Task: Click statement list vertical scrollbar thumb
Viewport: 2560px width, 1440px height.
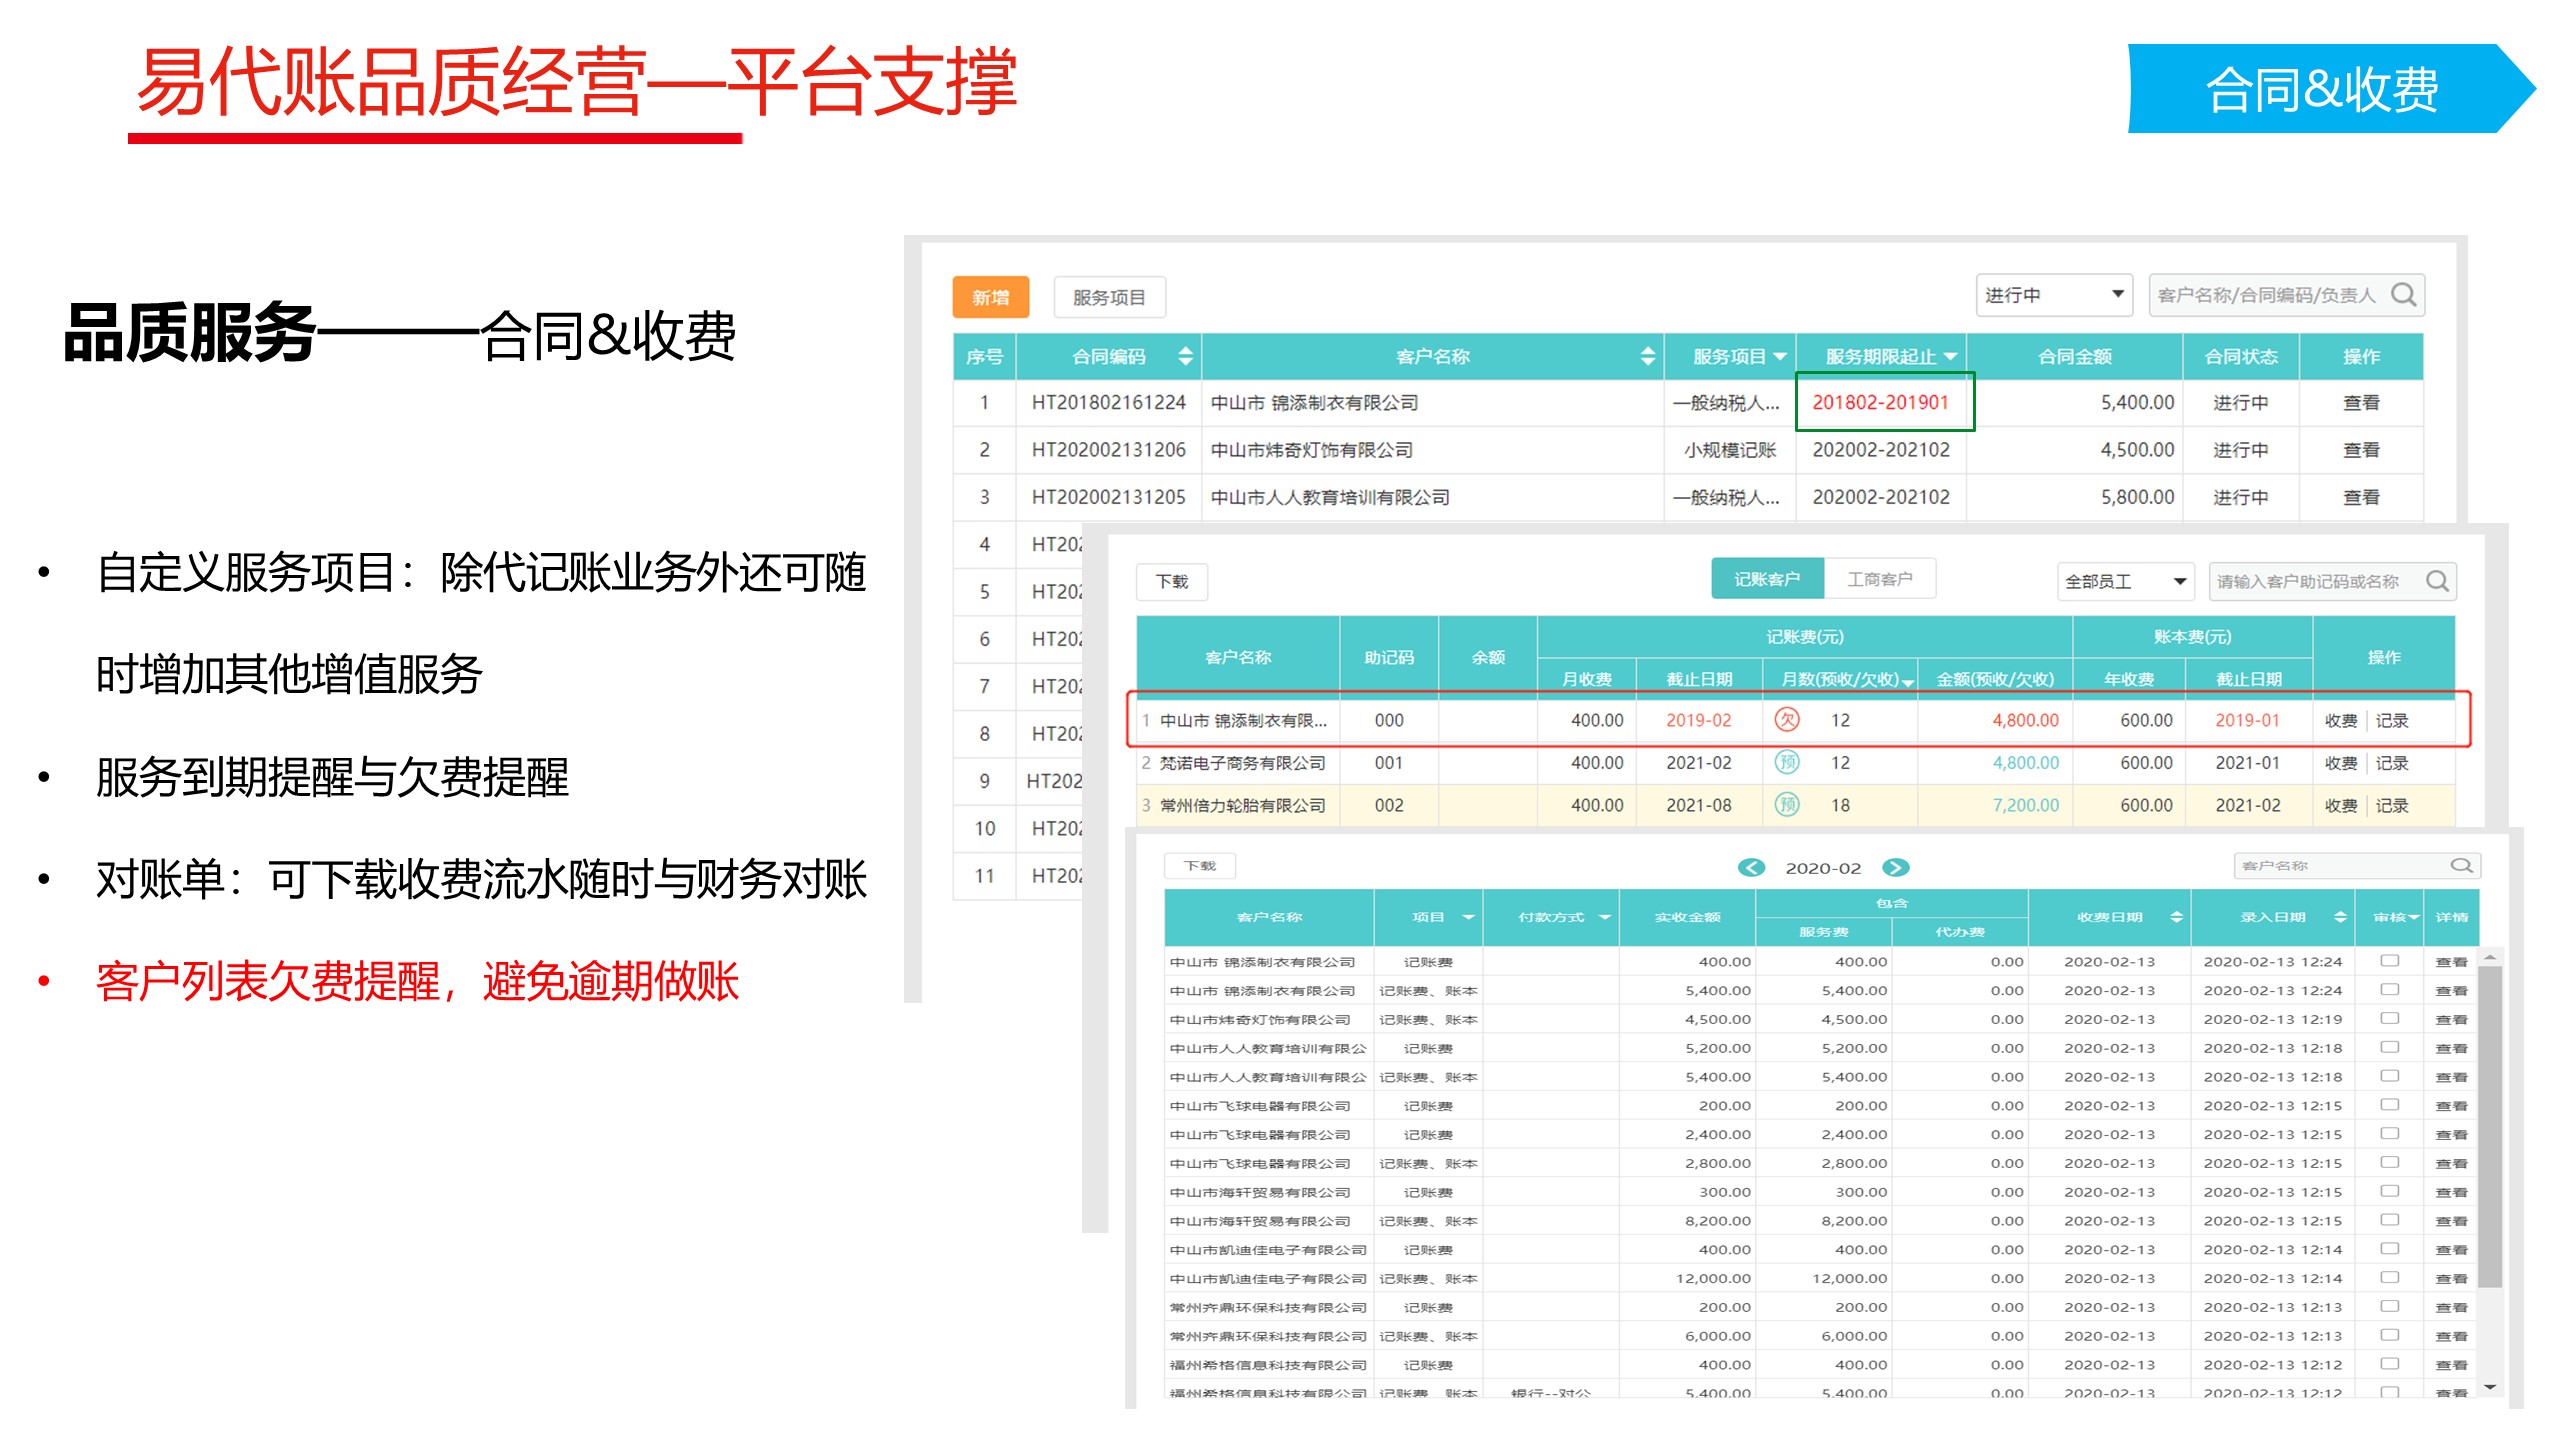Action: [2490, 1127]
